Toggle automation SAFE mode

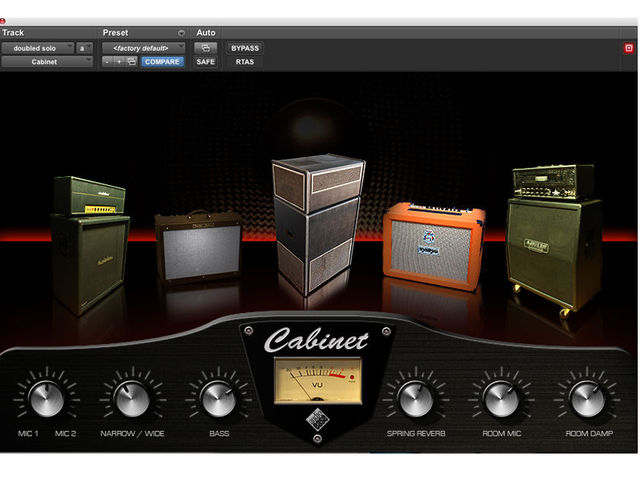(x=205, y=62)
